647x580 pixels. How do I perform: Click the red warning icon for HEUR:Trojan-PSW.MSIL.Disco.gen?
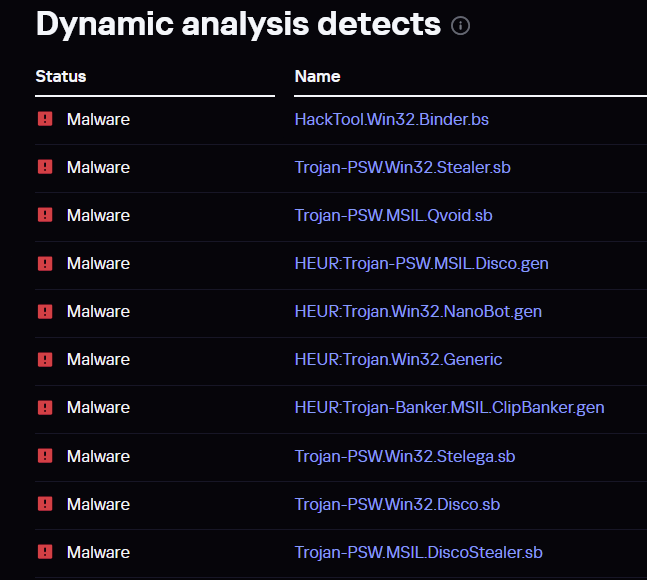point(45,263)
